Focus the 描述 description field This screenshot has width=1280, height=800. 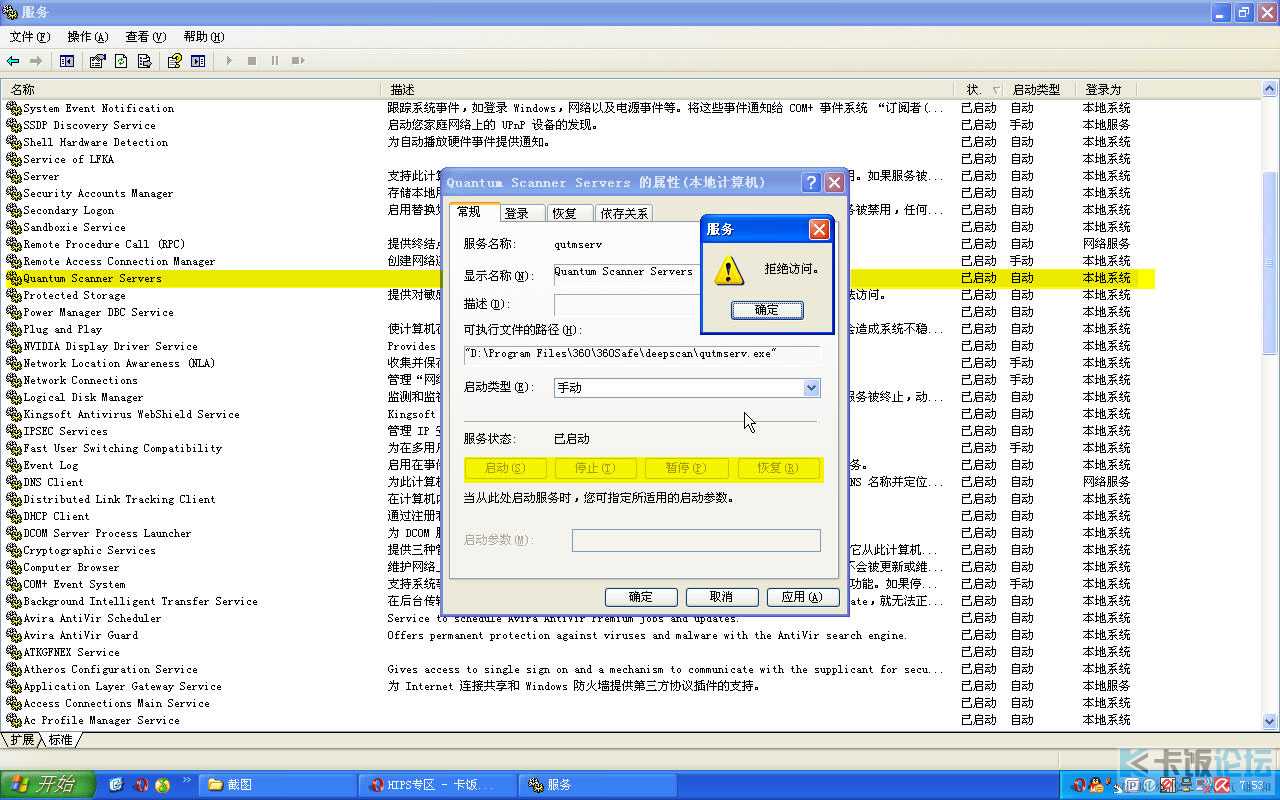tap(628, 304)
